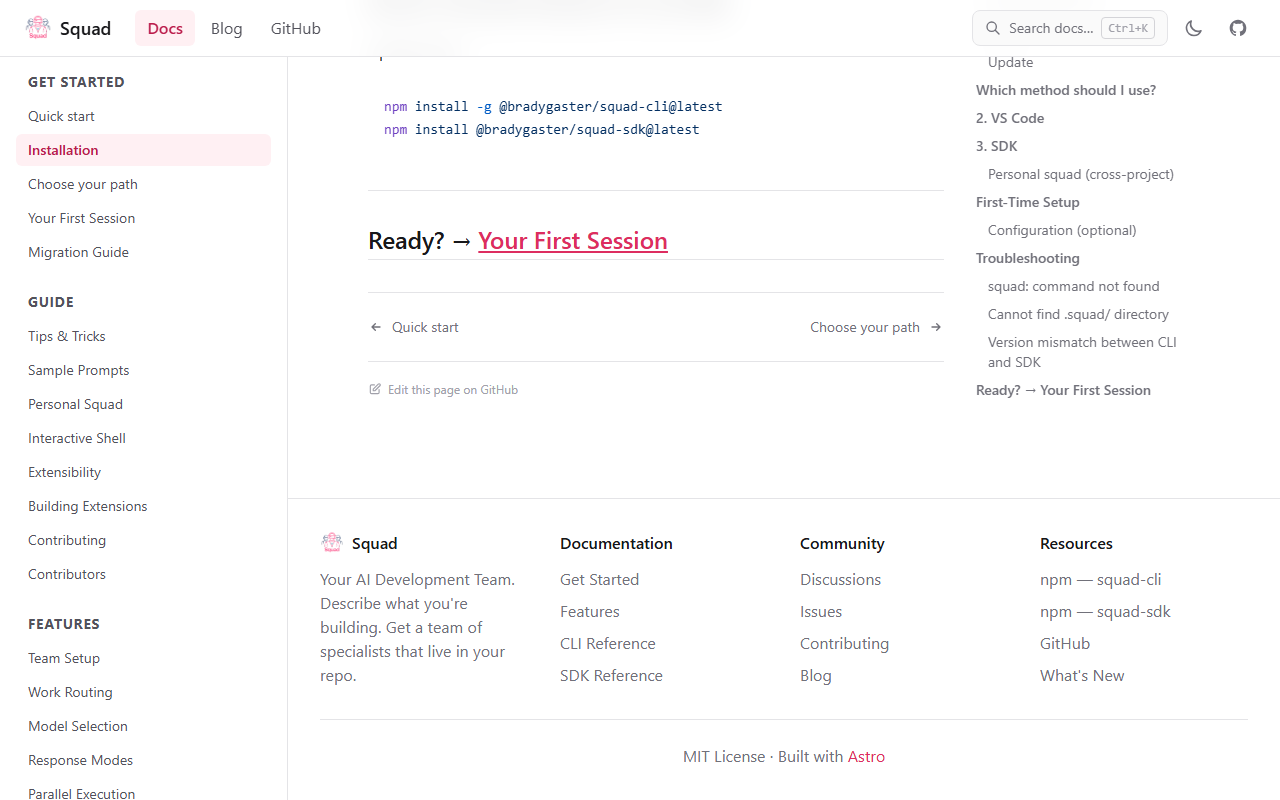Viewport: 1280px width, 800px height.
Task: Click the squad-sdk npm install code line
Action: (x=541, y=129)
